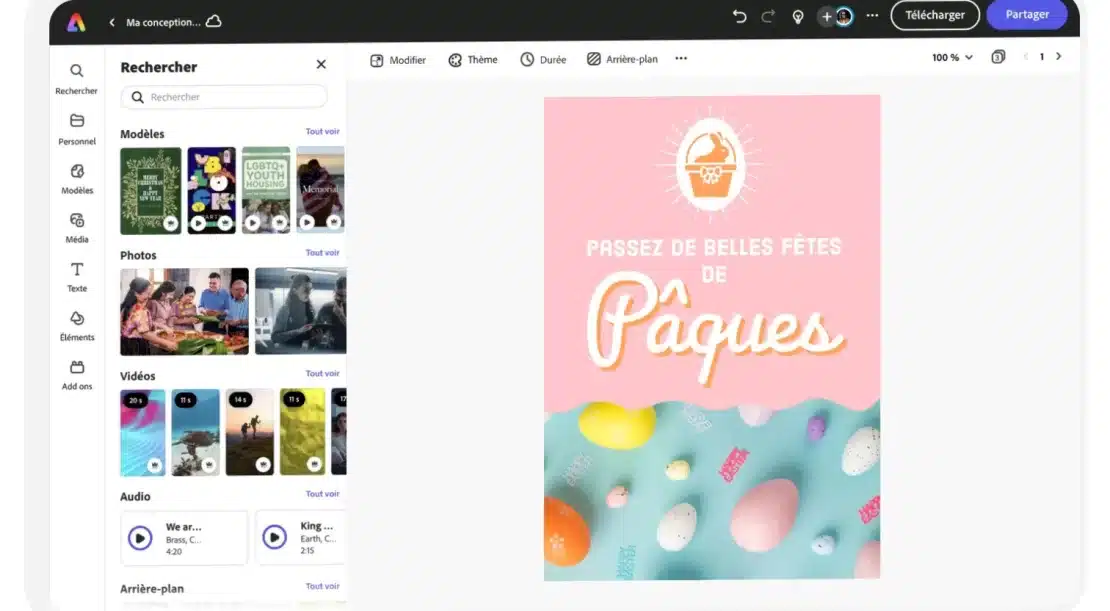Click the Télécharger button
1110x611 pixels.
pos(935,15)
